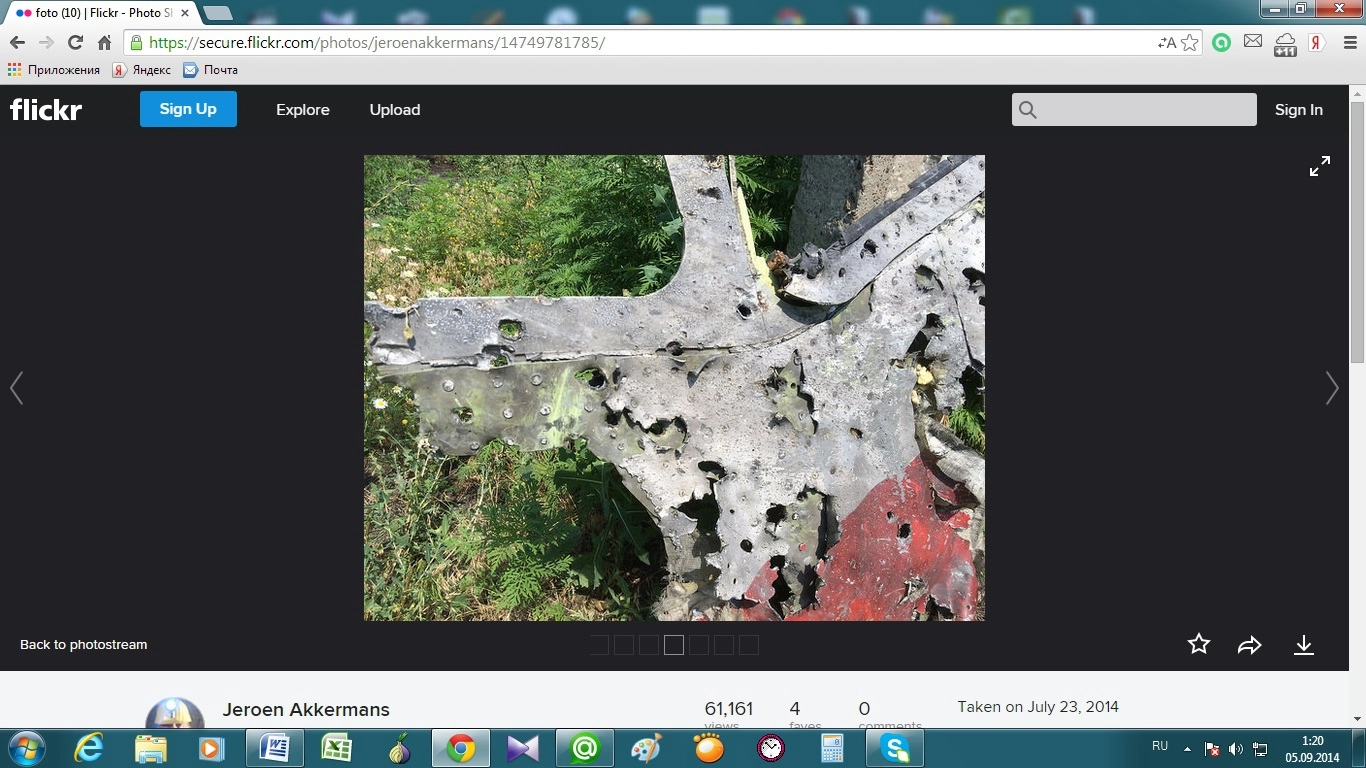Expand photo to fullscreen view
Viewport: 1366px width, 768px height.
[x=1320, y=167]
